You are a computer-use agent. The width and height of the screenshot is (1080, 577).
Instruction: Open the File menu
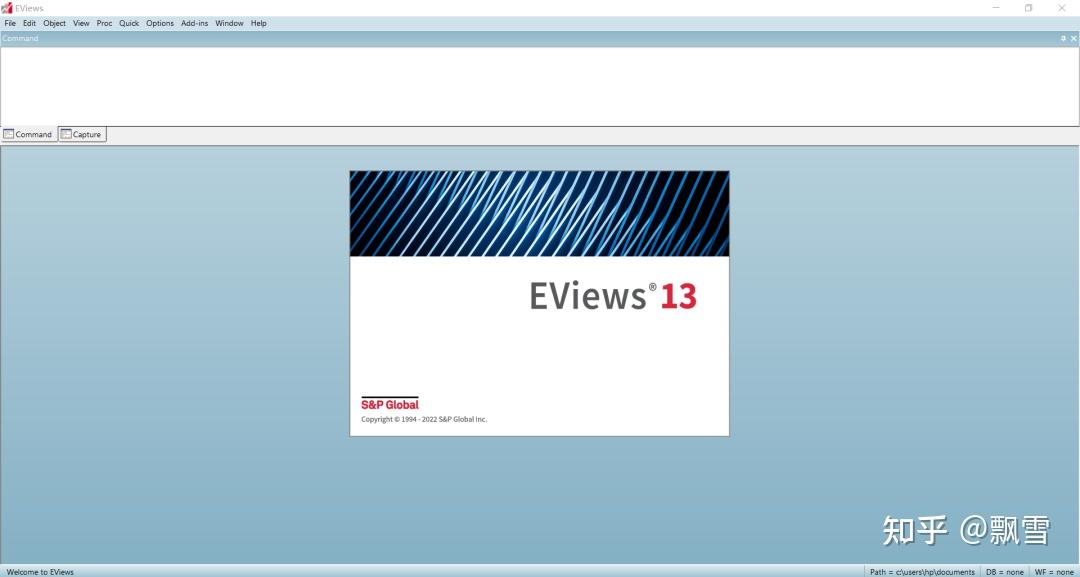(x=10, y=22)
